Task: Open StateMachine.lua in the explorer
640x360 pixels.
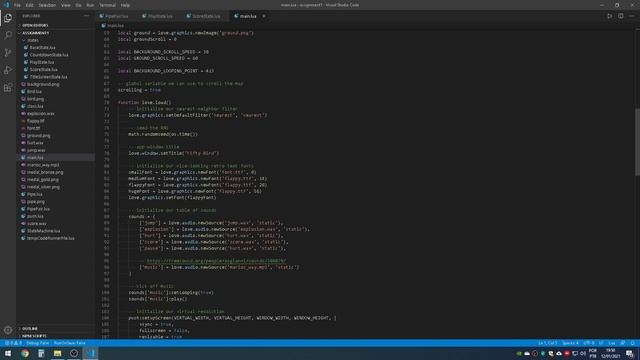Action: coord(43,231)
